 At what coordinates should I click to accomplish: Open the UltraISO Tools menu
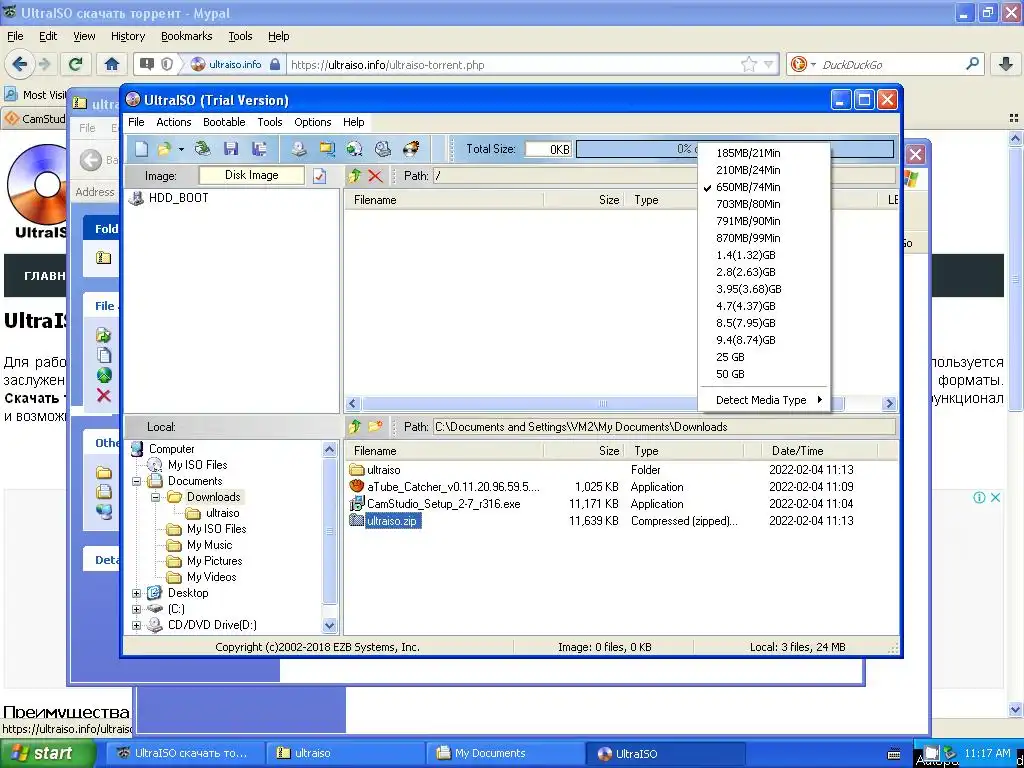pos(269,122)
